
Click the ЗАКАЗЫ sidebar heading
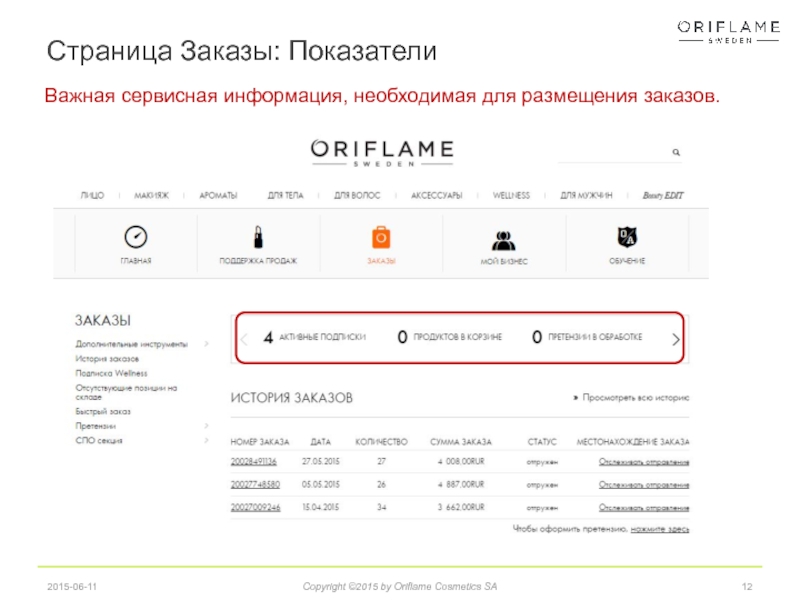pos(103,320)
